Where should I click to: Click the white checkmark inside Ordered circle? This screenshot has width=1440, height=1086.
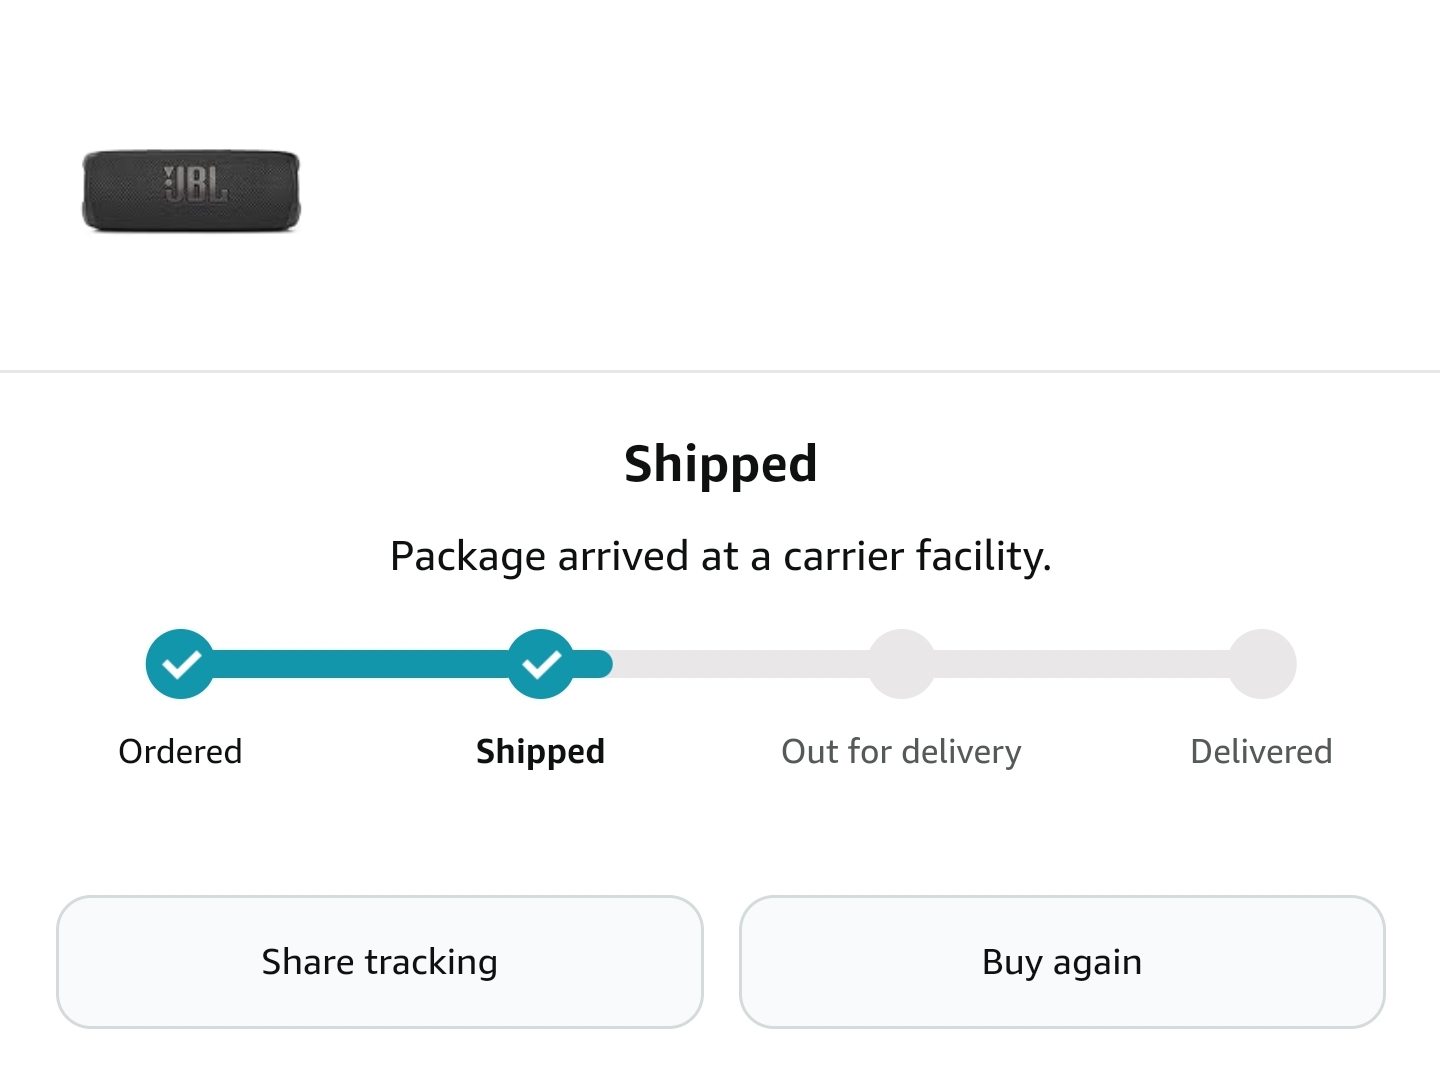point(182,664)
